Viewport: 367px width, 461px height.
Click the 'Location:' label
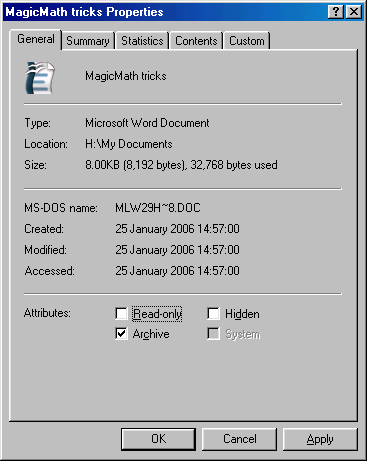pos(46,144)
